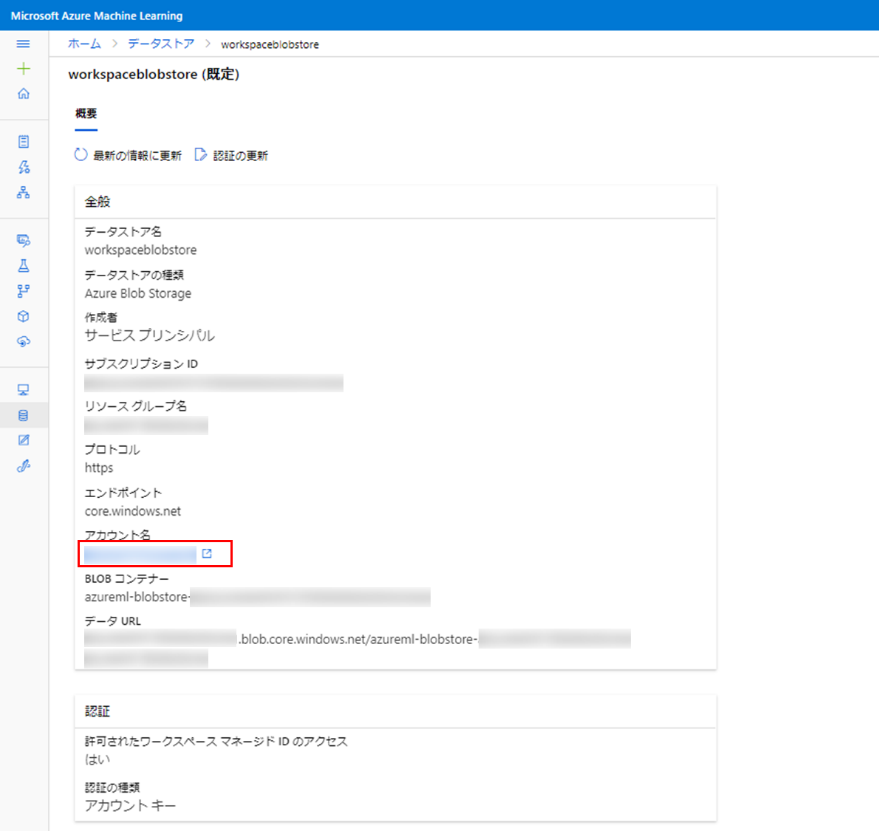Open the Designer hierarchy icon
Image resolution: width=879 pixels, height=831 pixels.
click(23, 192)
